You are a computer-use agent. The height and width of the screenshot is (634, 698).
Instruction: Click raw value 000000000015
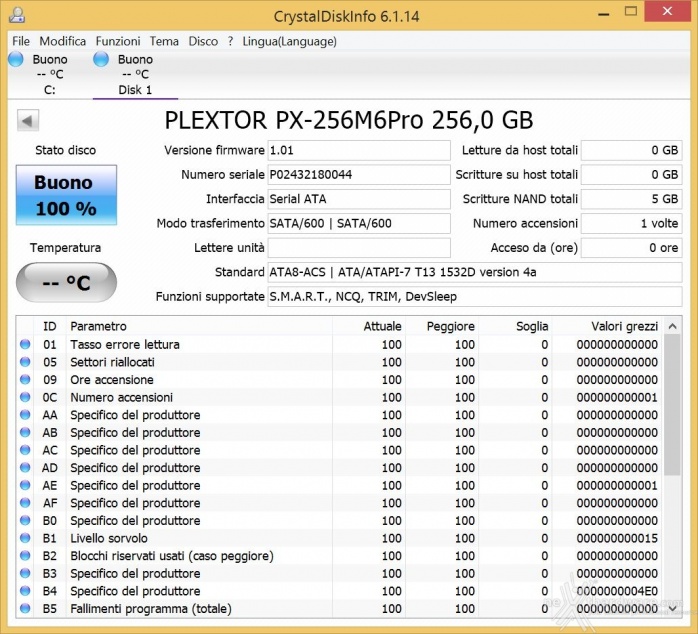617,538
